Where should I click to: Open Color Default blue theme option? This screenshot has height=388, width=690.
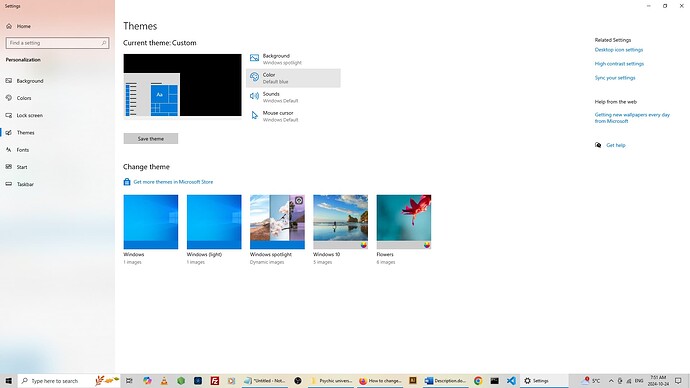[x=293, y=78]
